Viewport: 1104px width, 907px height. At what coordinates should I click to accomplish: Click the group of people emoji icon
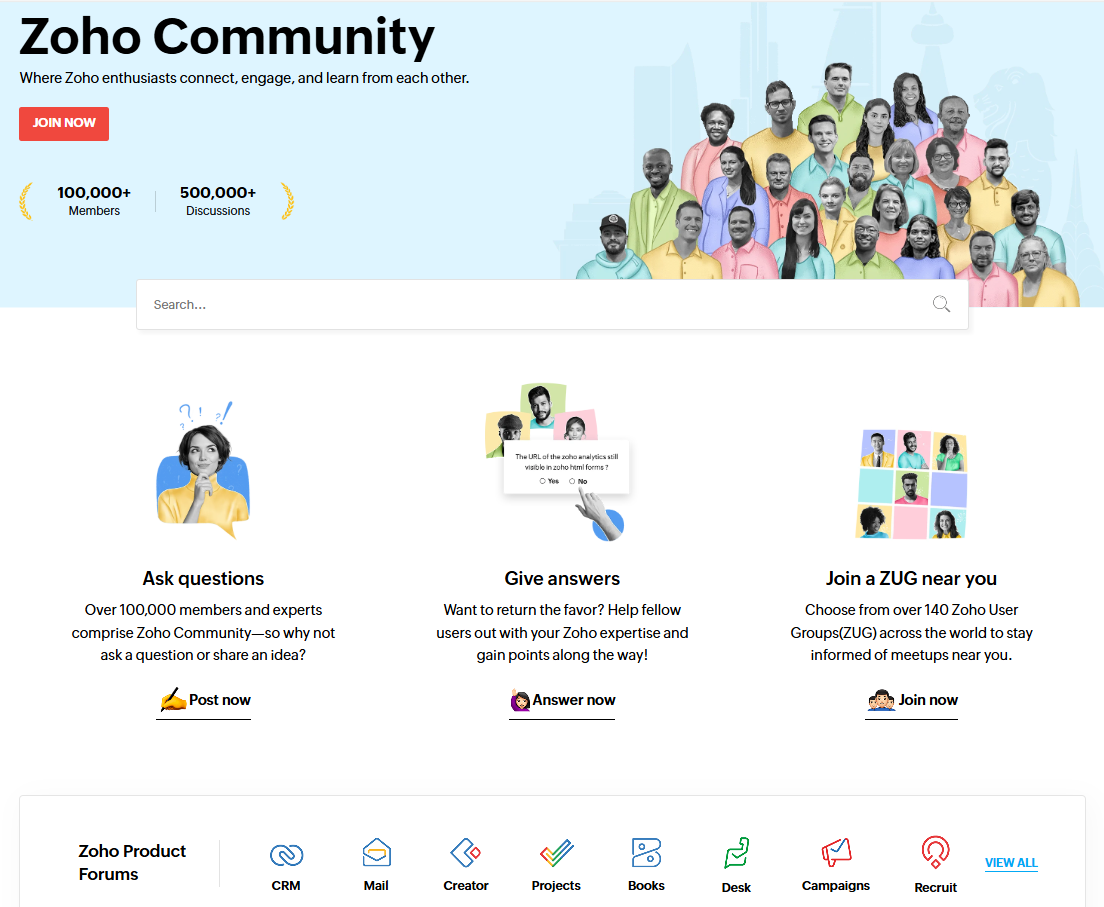(881, 700)
